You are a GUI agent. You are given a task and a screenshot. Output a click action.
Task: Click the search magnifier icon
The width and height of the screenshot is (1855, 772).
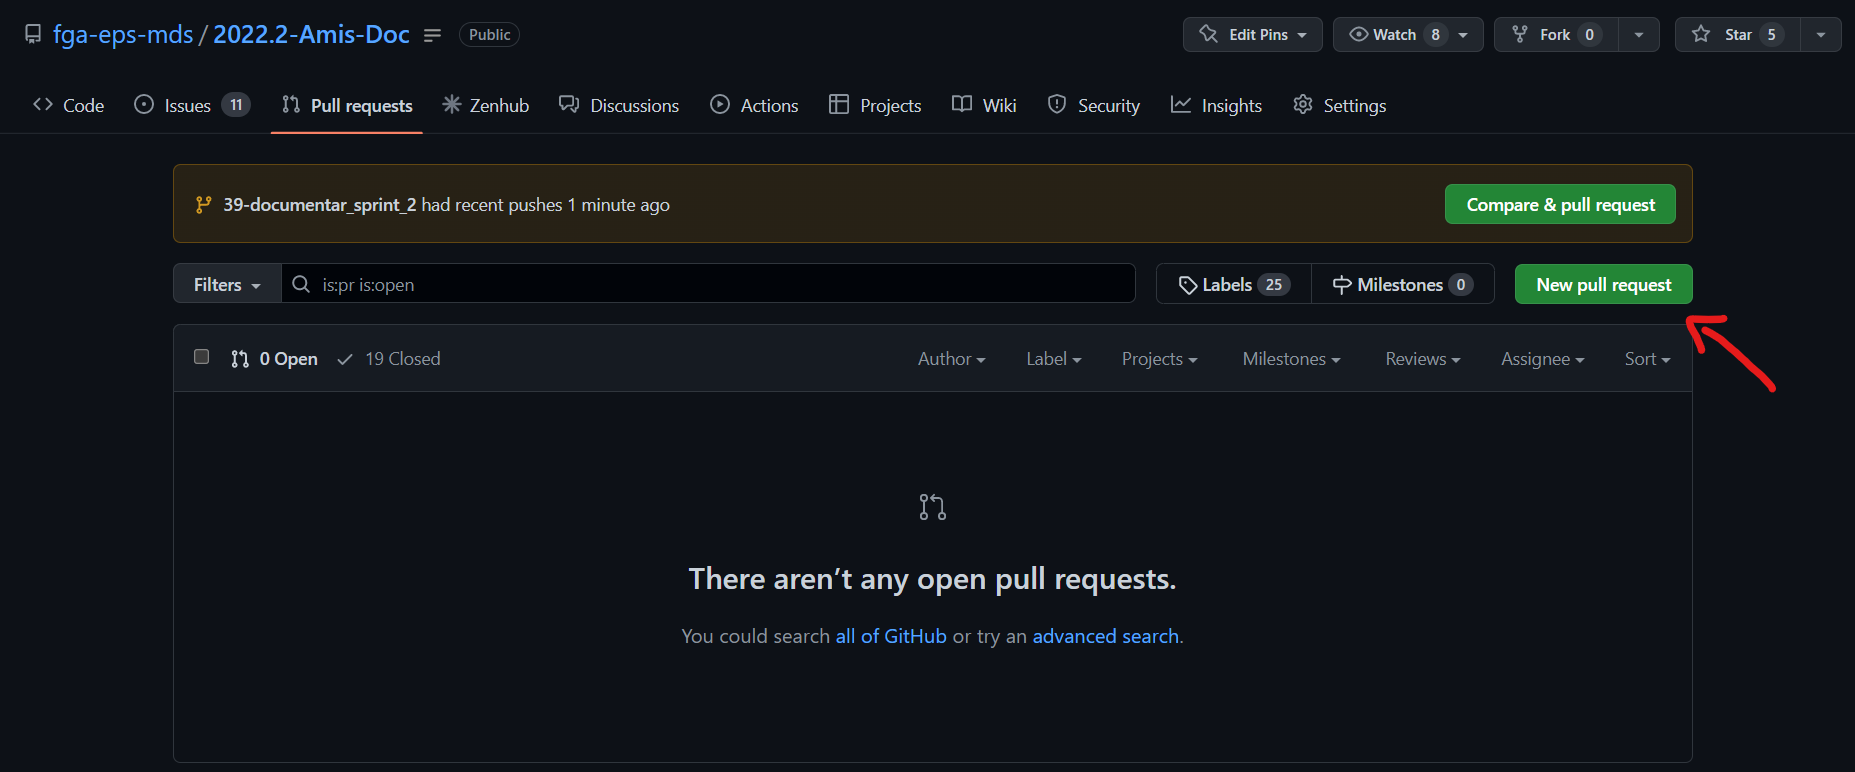click(301, 284)
